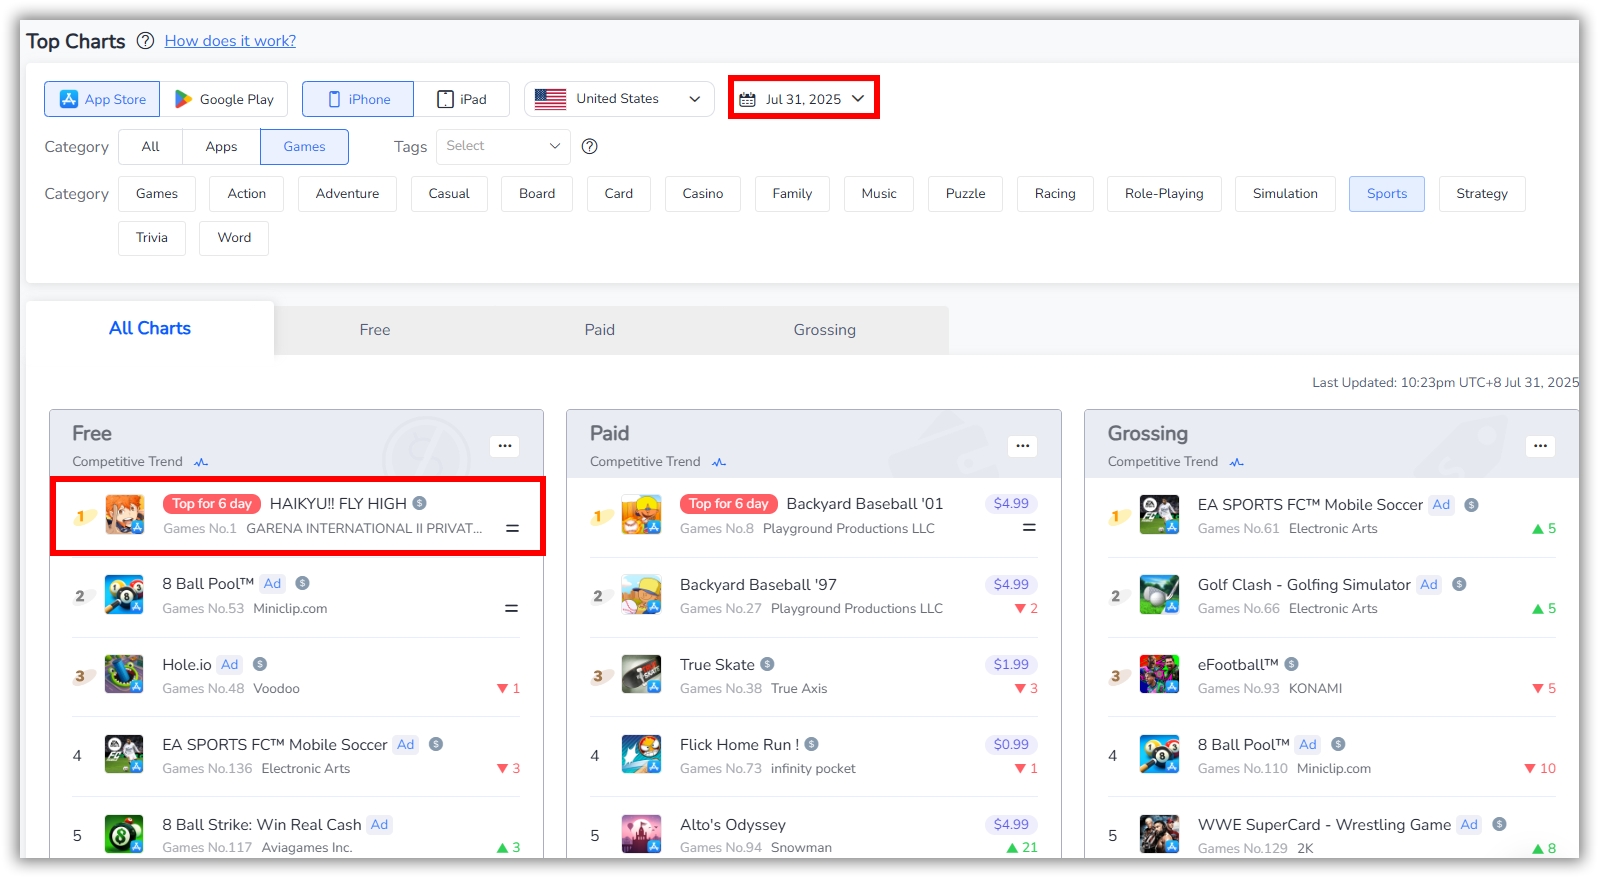Switch to Google Play store
Screen dimensions: 1599x878
click(x=224, y=99)
